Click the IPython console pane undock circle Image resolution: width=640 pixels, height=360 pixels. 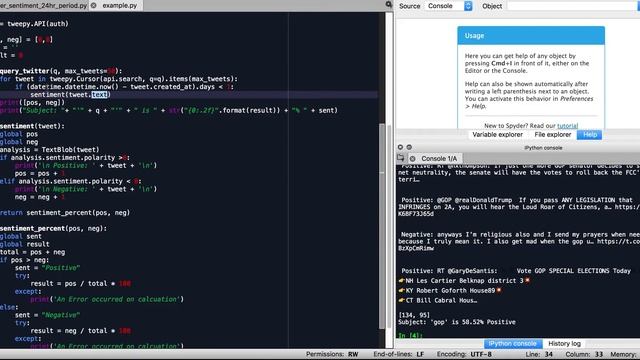click(x=409, y=147)
